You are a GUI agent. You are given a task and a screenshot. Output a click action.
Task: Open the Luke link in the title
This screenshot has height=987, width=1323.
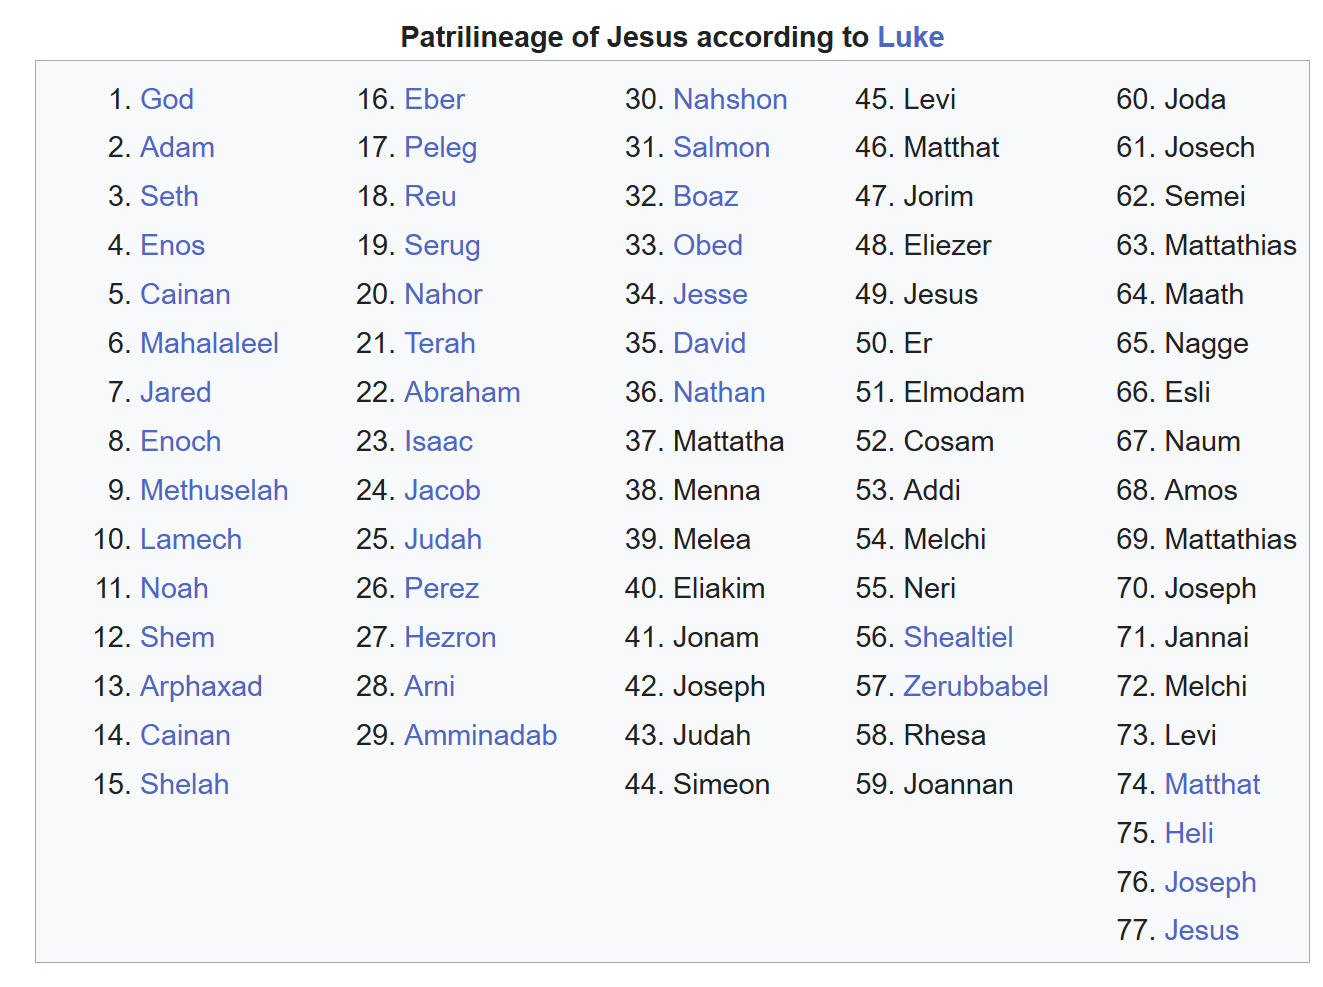[910, 37]
